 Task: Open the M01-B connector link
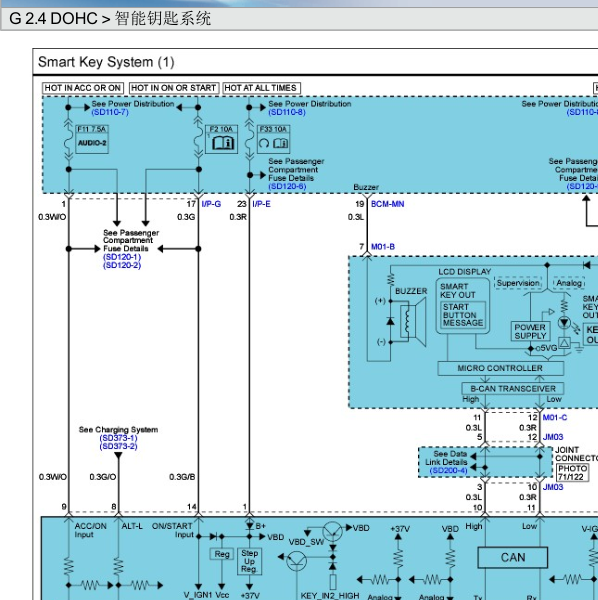pyautogui.click(x=383, y=247)
